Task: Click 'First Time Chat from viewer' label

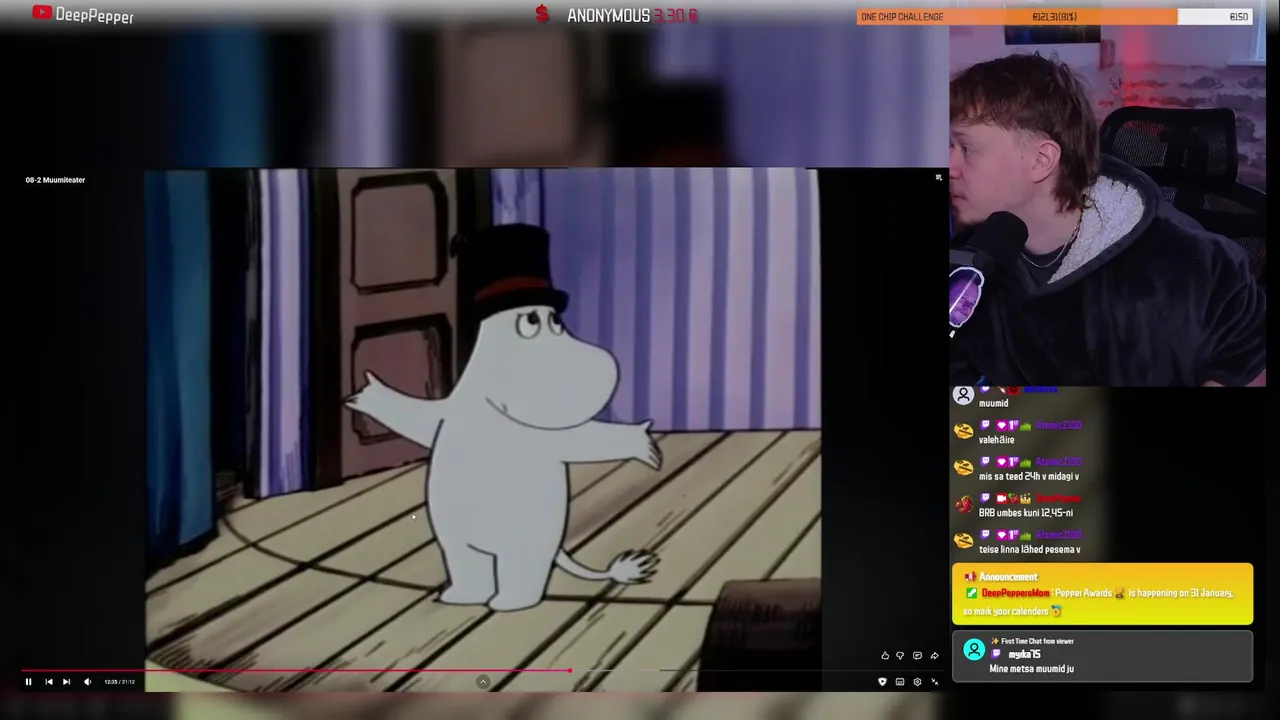Action: tap(1037, 642)
